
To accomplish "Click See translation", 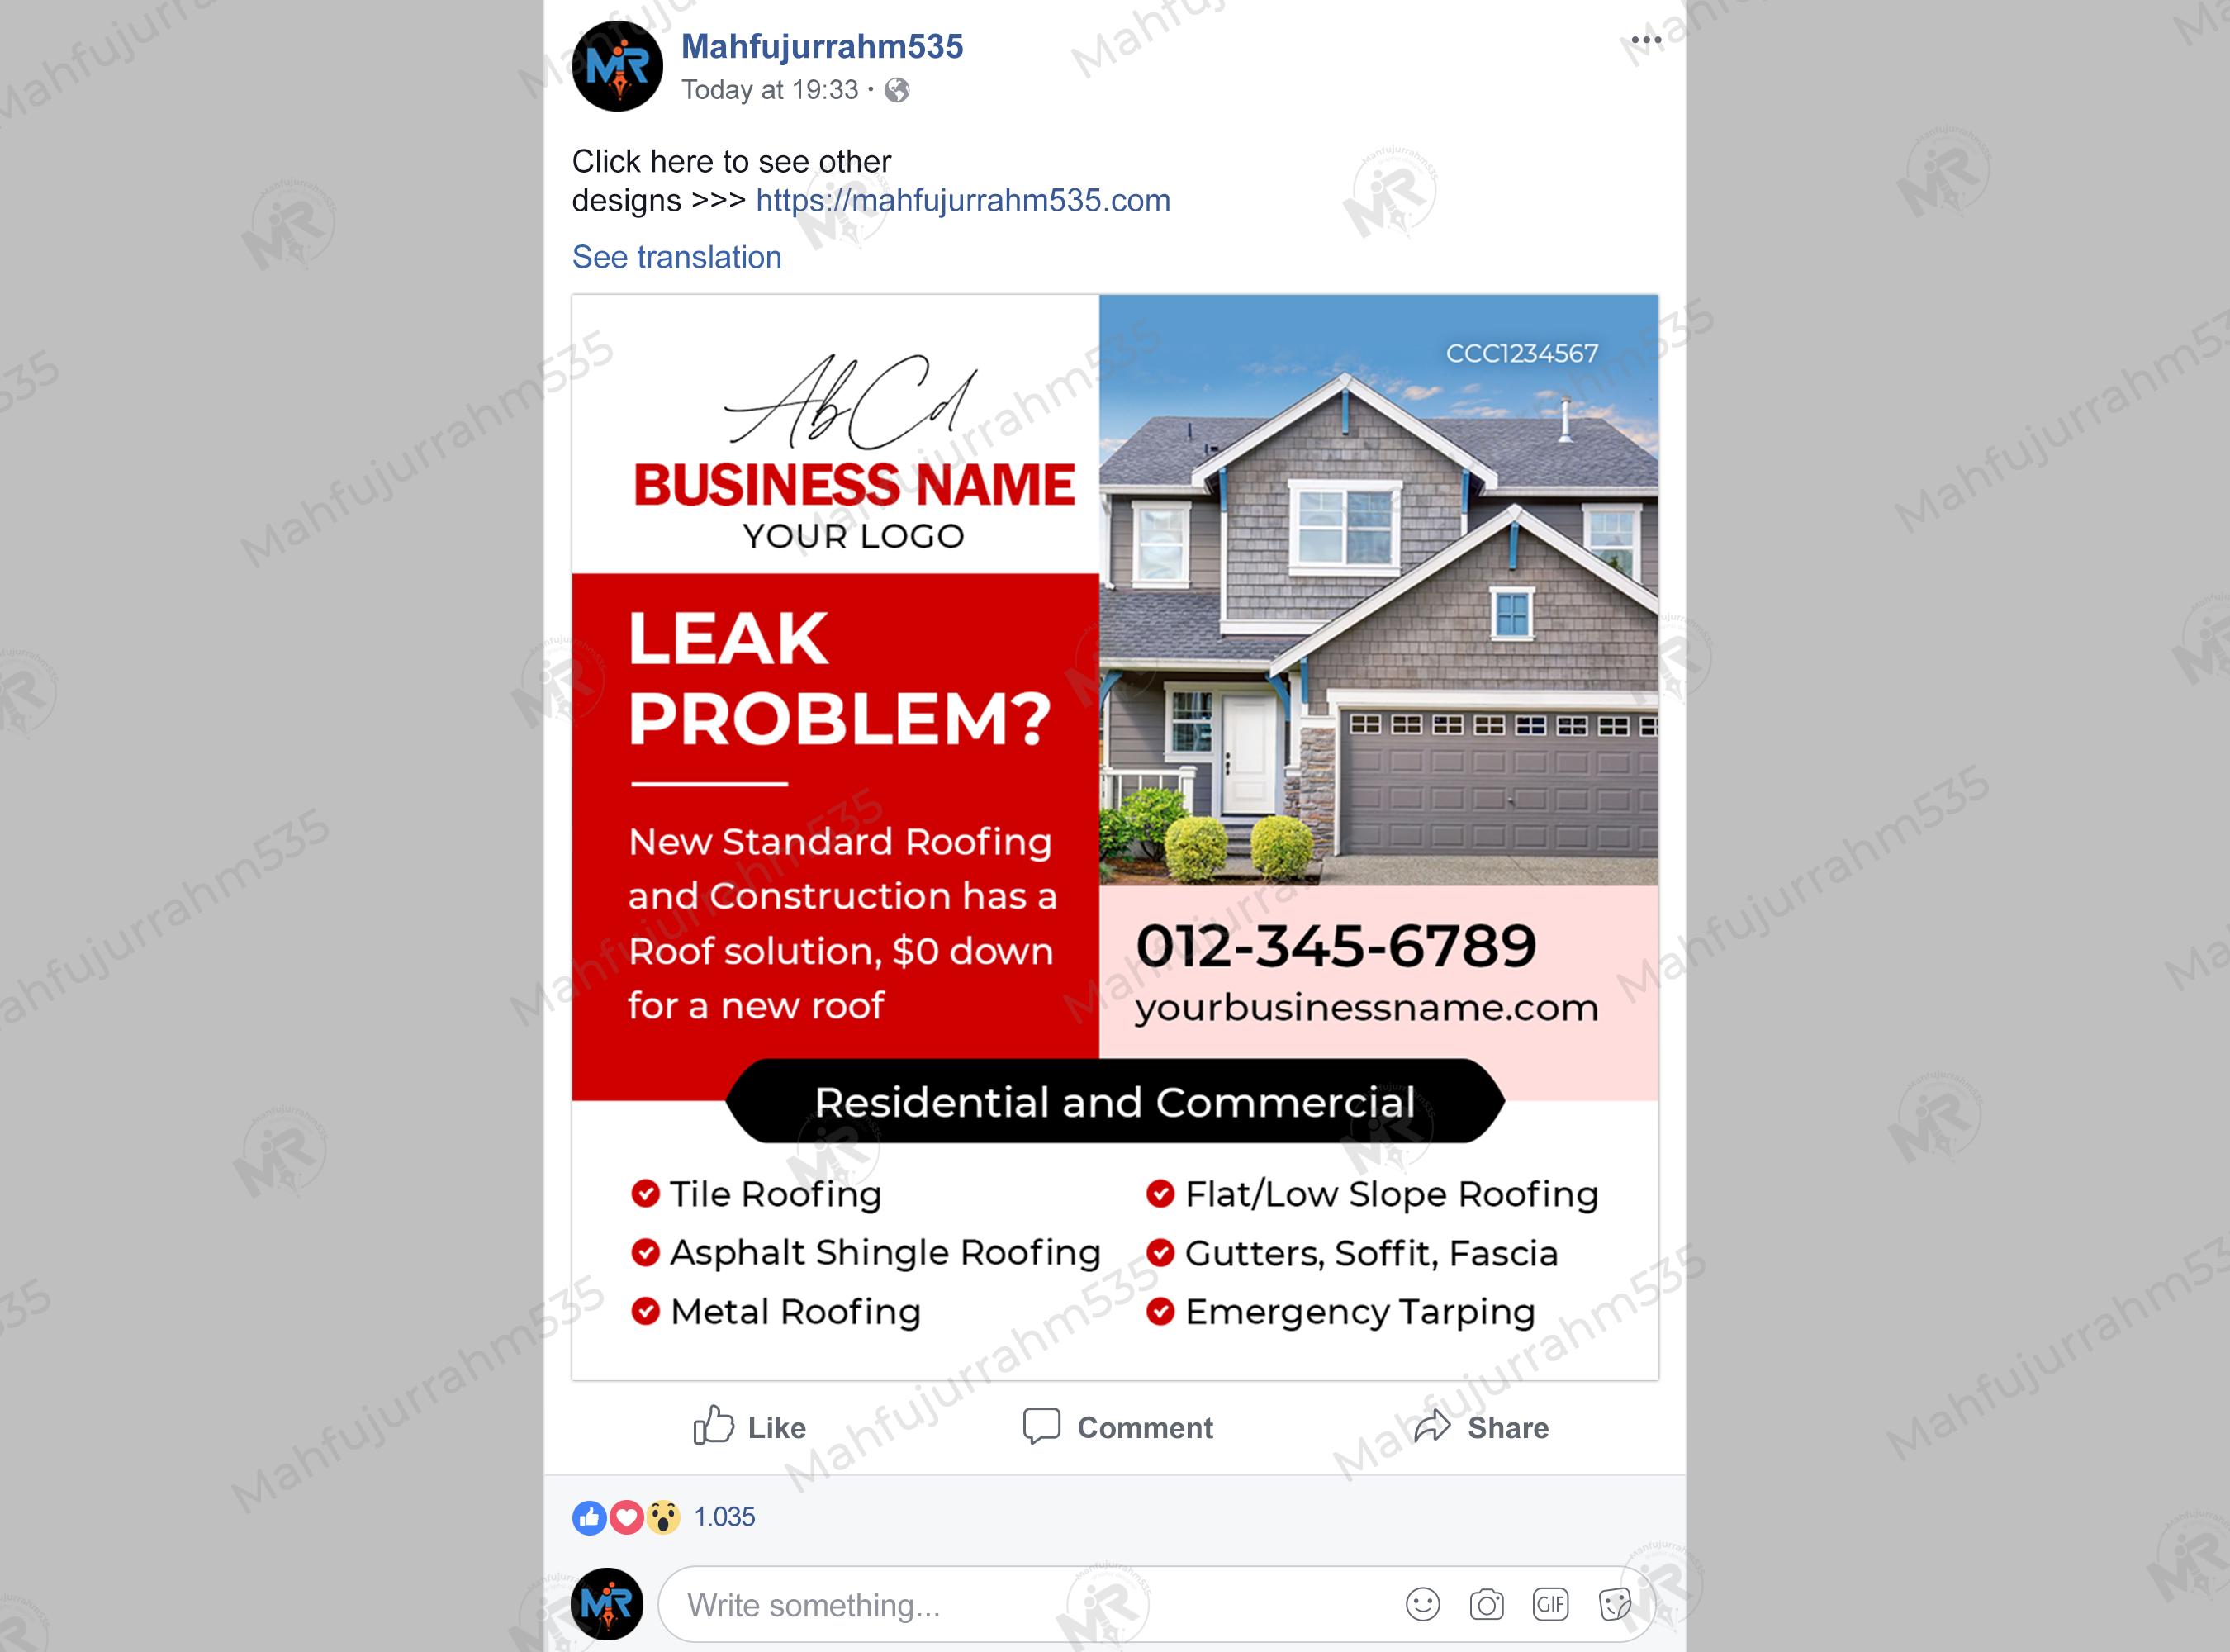I will (x=676, y=257).
